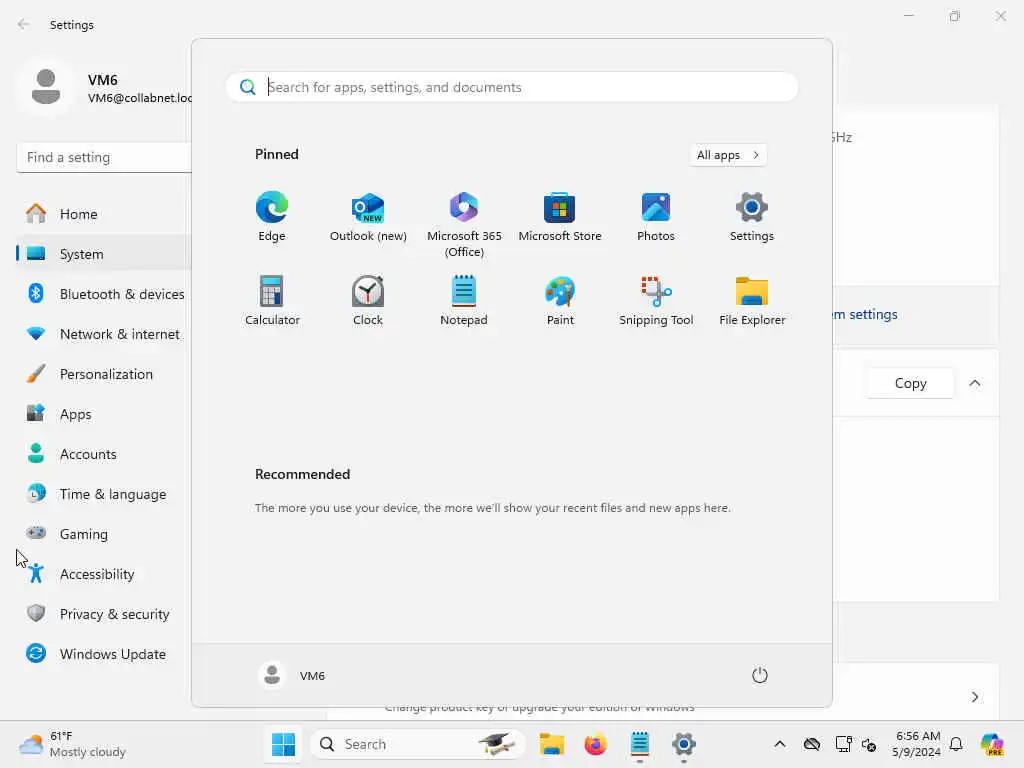1024x768 pixels.
Task: Open Gaming settings category
Action: click(x=104, y=534)
